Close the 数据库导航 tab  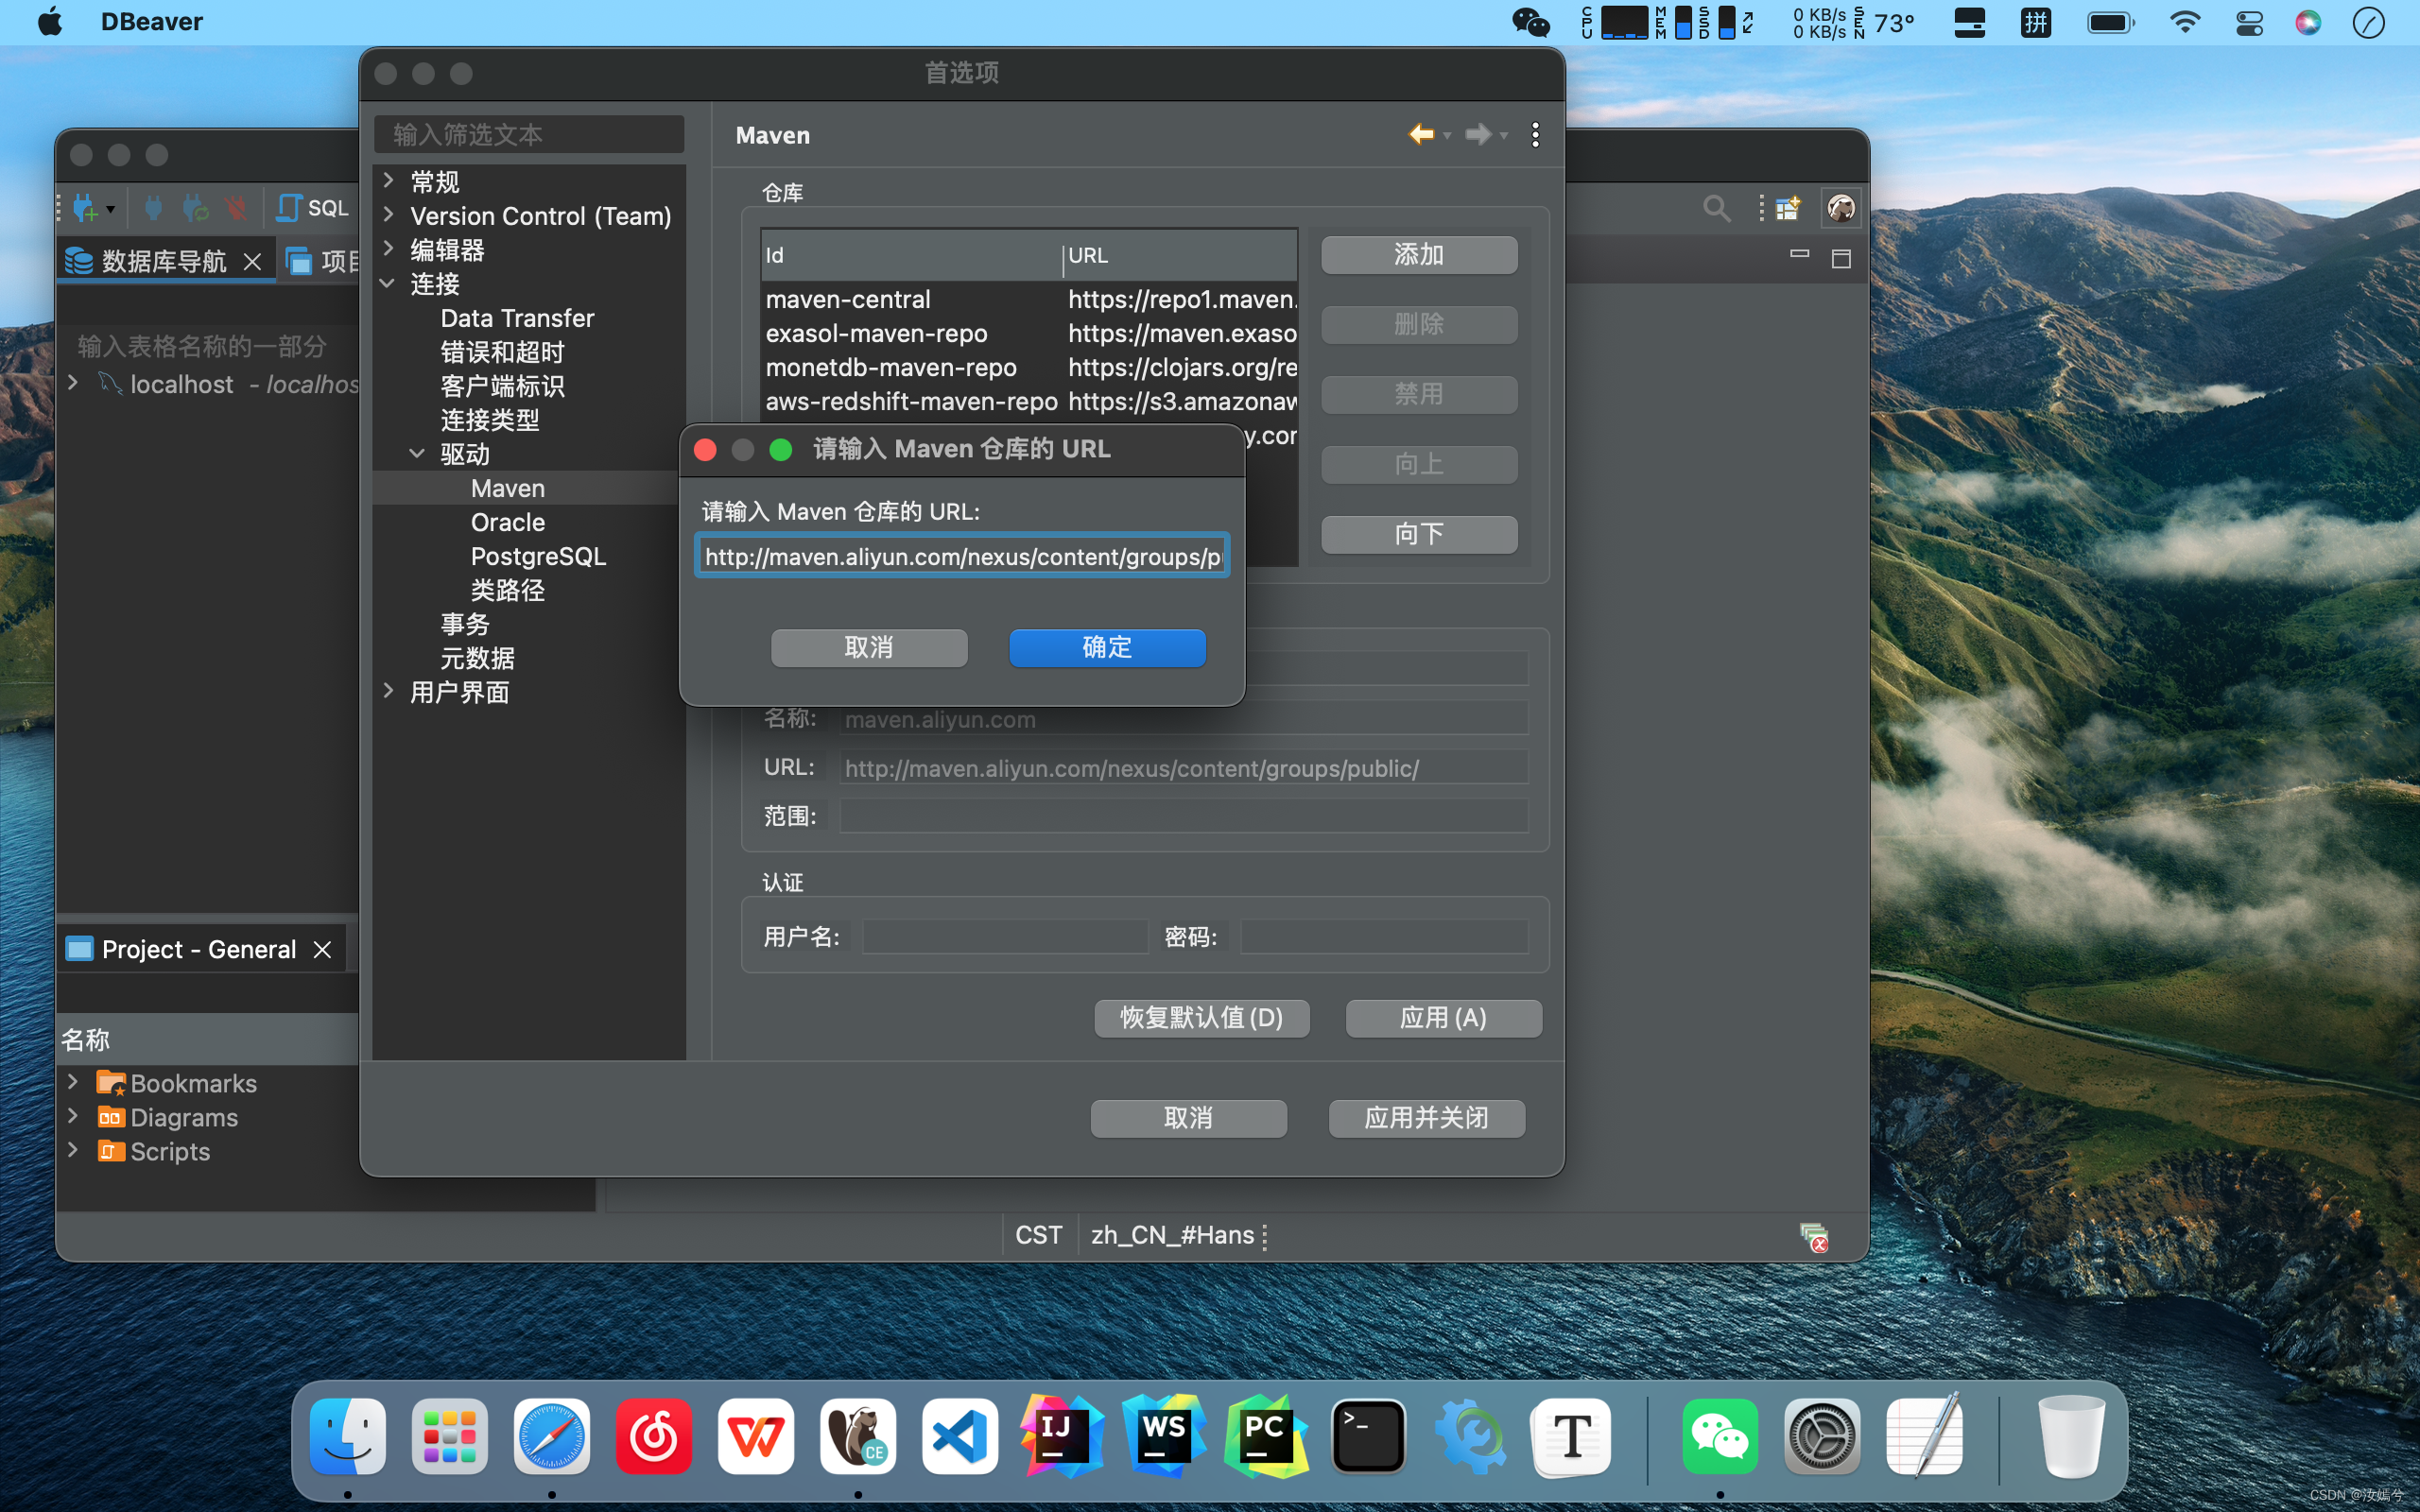[253, 262]
